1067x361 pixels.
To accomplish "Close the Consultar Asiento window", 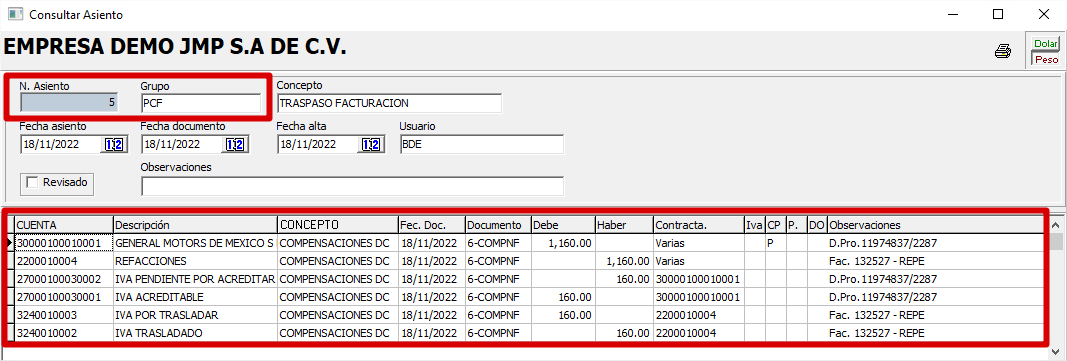I will (1043, 14).
